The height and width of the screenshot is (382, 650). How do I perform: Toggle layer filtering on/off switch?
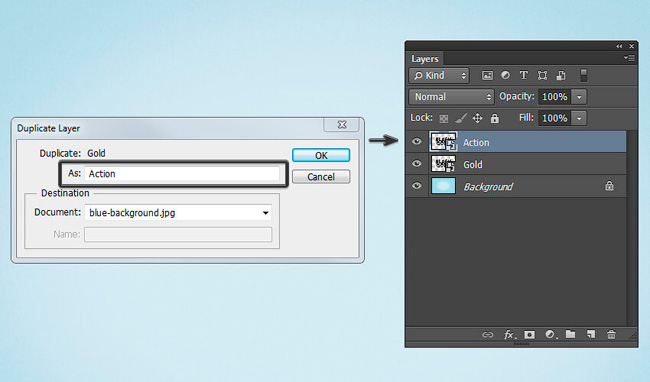tap(583, 75)
